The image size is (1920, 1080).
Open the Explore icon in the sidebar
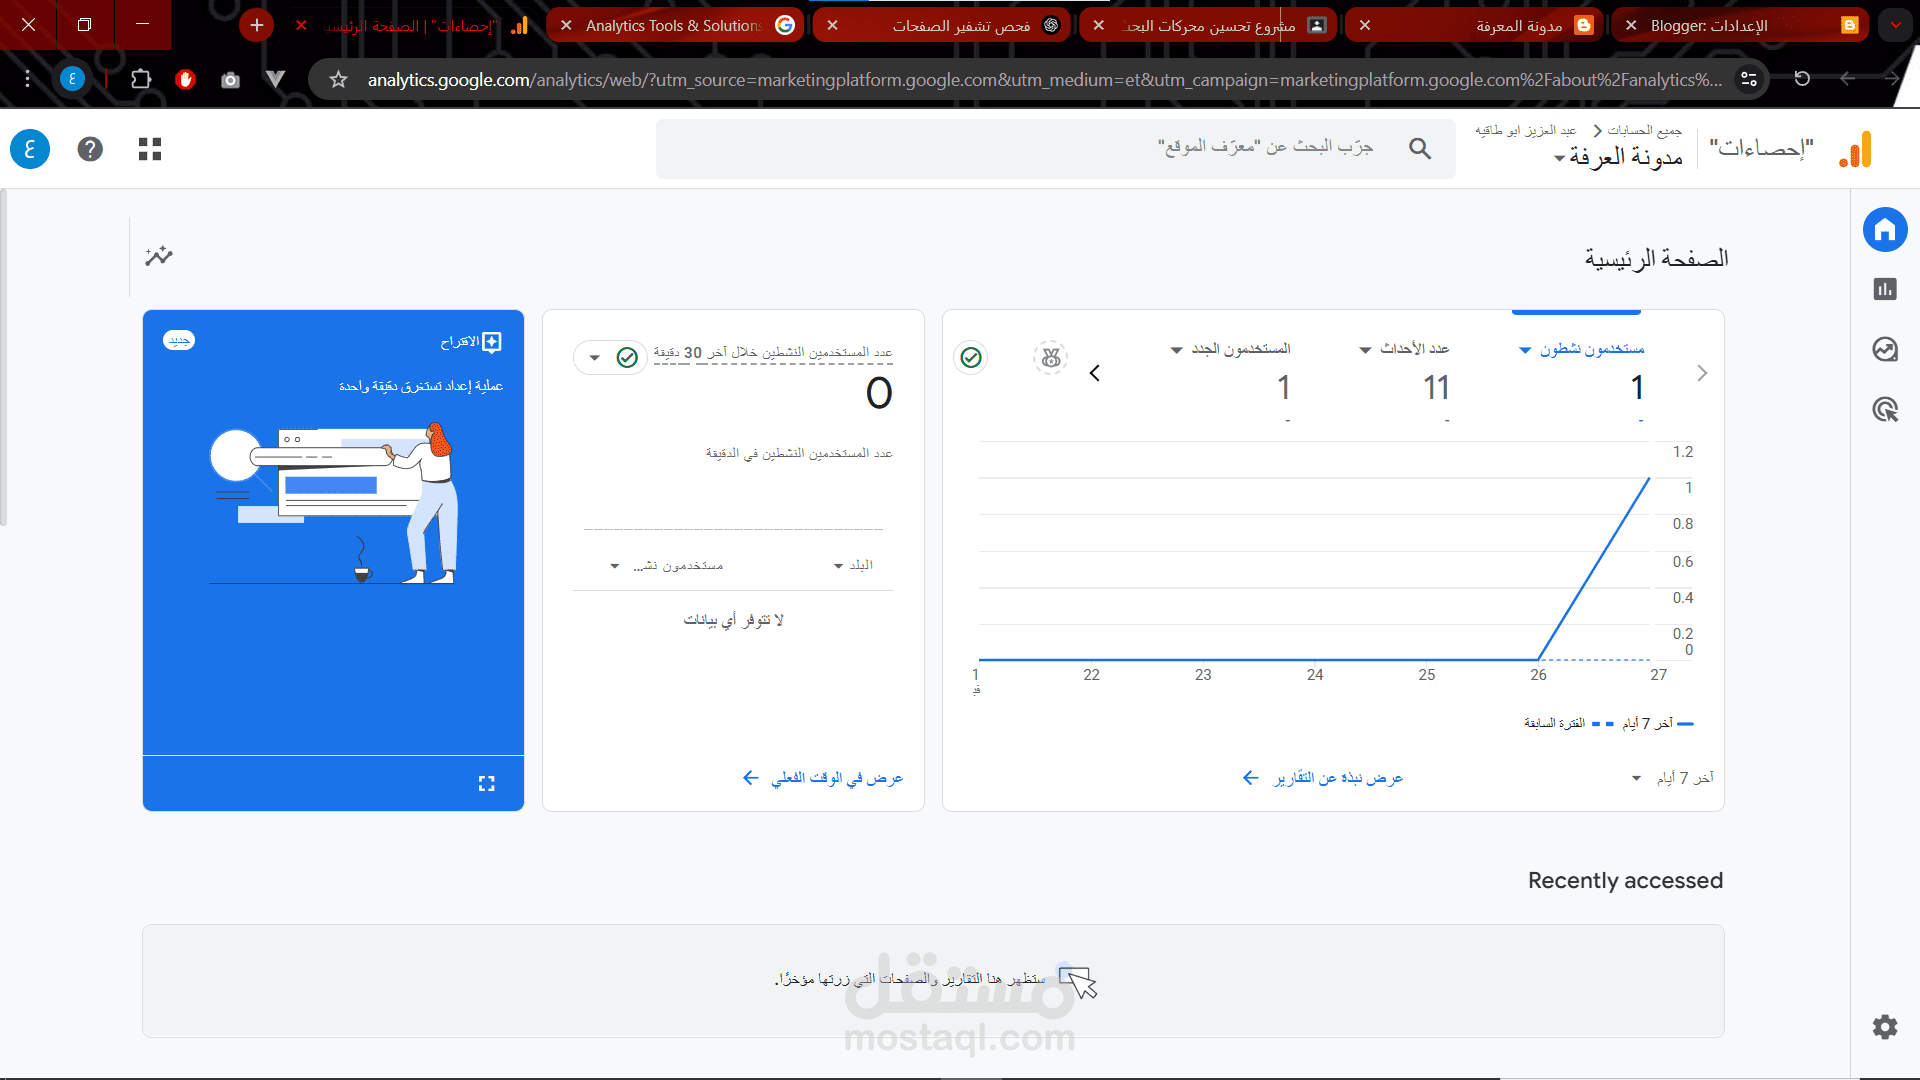(1885, 350)
